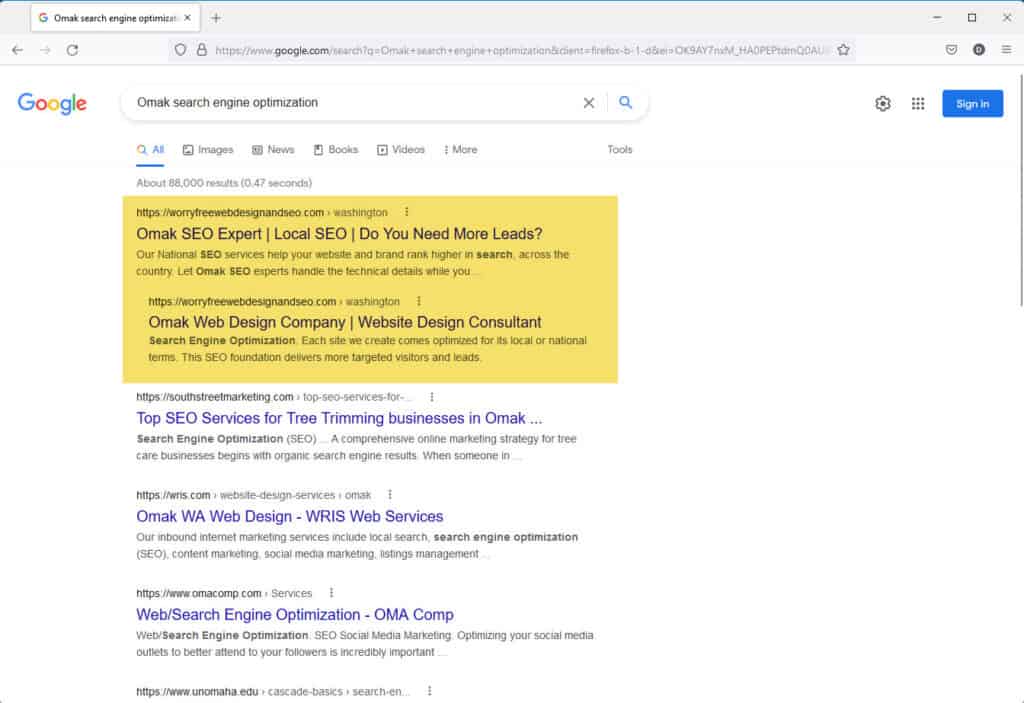Viewport: 1024px width, 703px height.
Task: Open Omak SEO Expert Local SEO result
Action: tap(339, 234)
